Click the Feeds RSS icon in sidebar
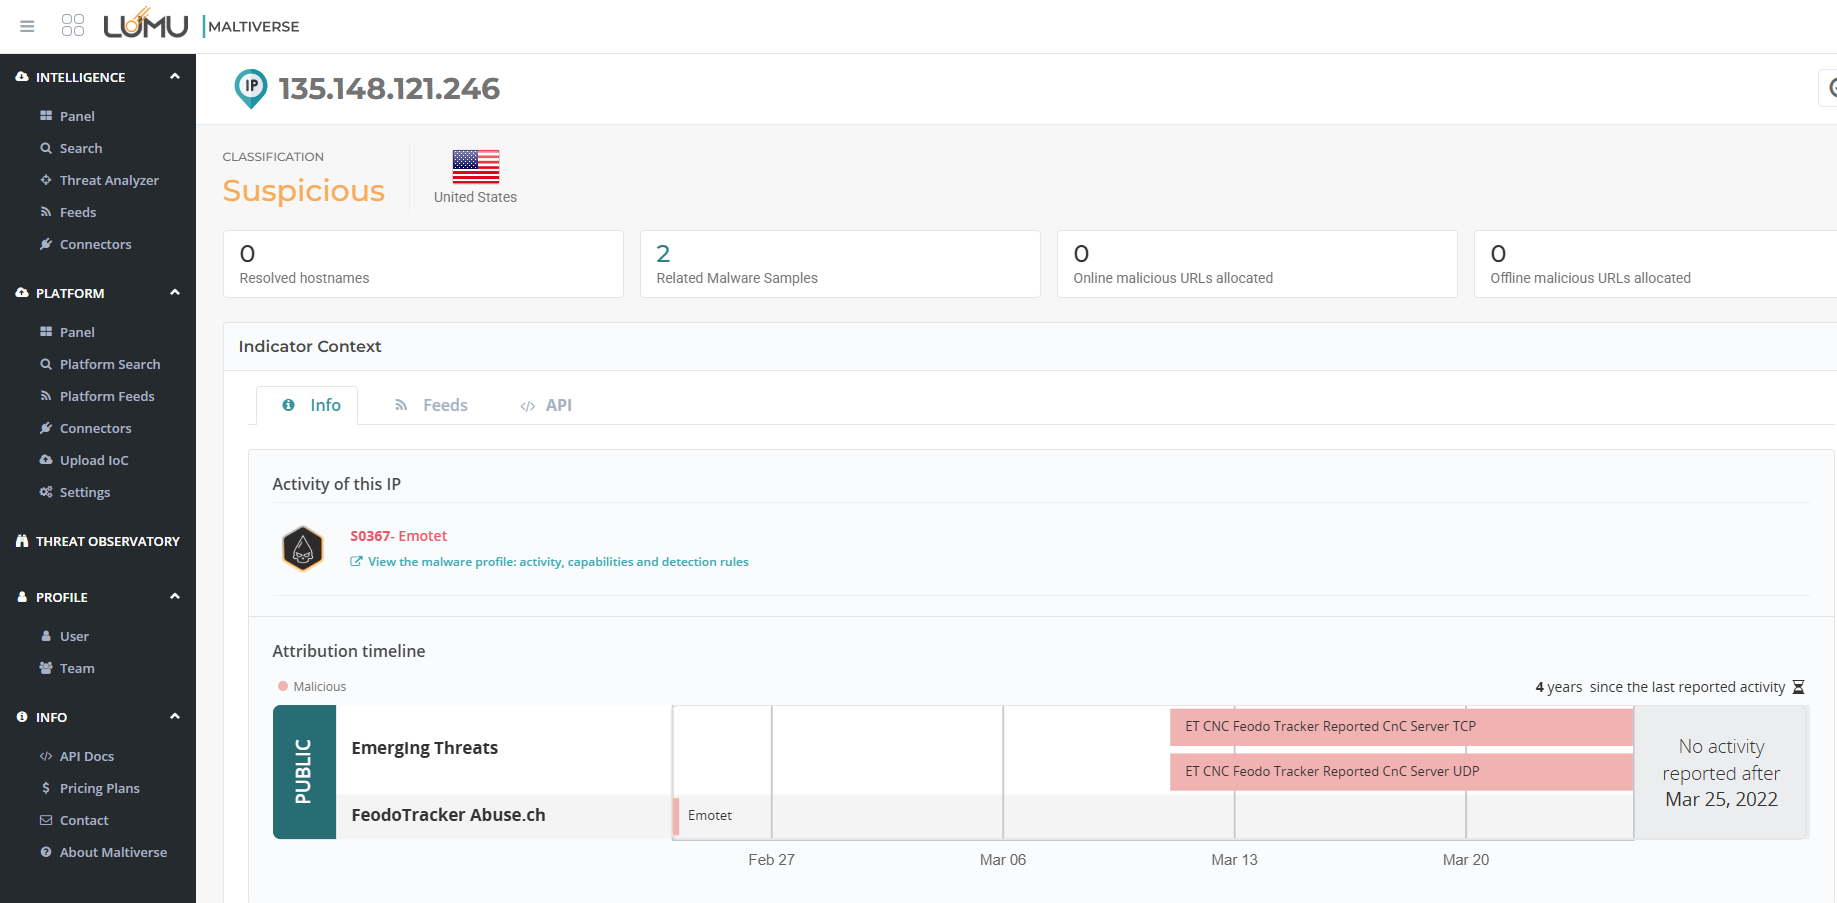This screenshot has width=1837, height=903. pyautogui.click(x=46, y=212)
